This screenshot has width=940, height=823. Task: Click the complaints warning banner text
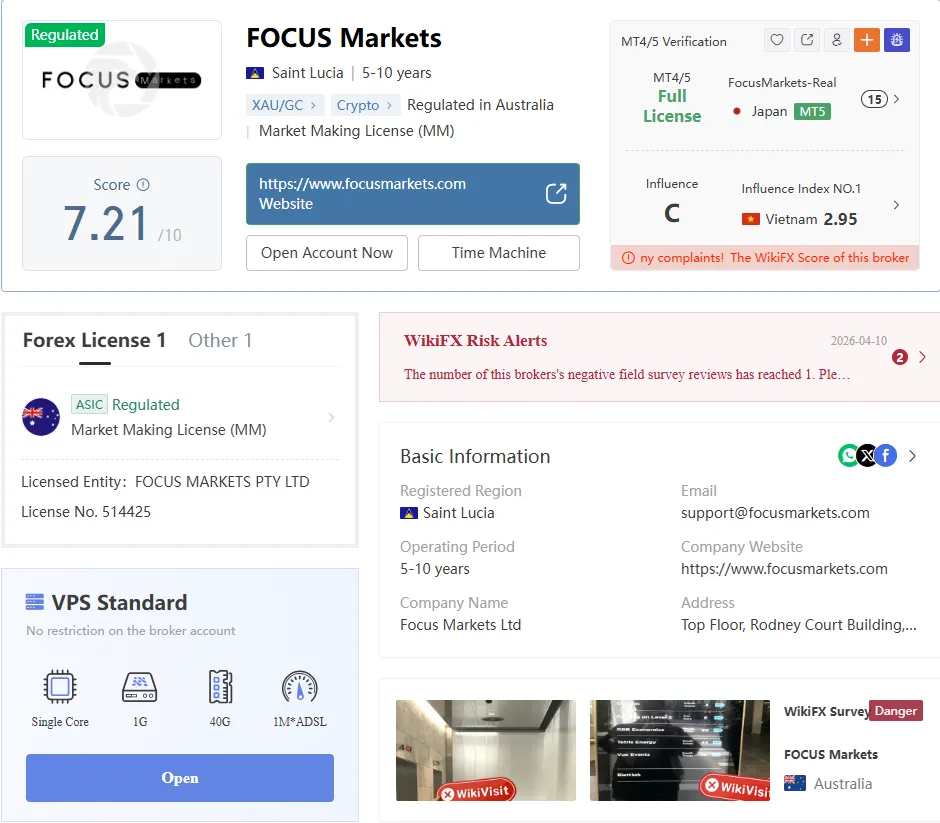pos(775,258)
